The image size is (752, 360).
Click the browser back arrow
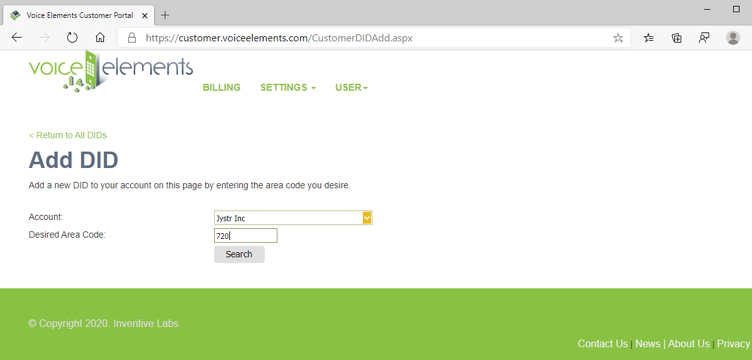click(x=17, y=38)
